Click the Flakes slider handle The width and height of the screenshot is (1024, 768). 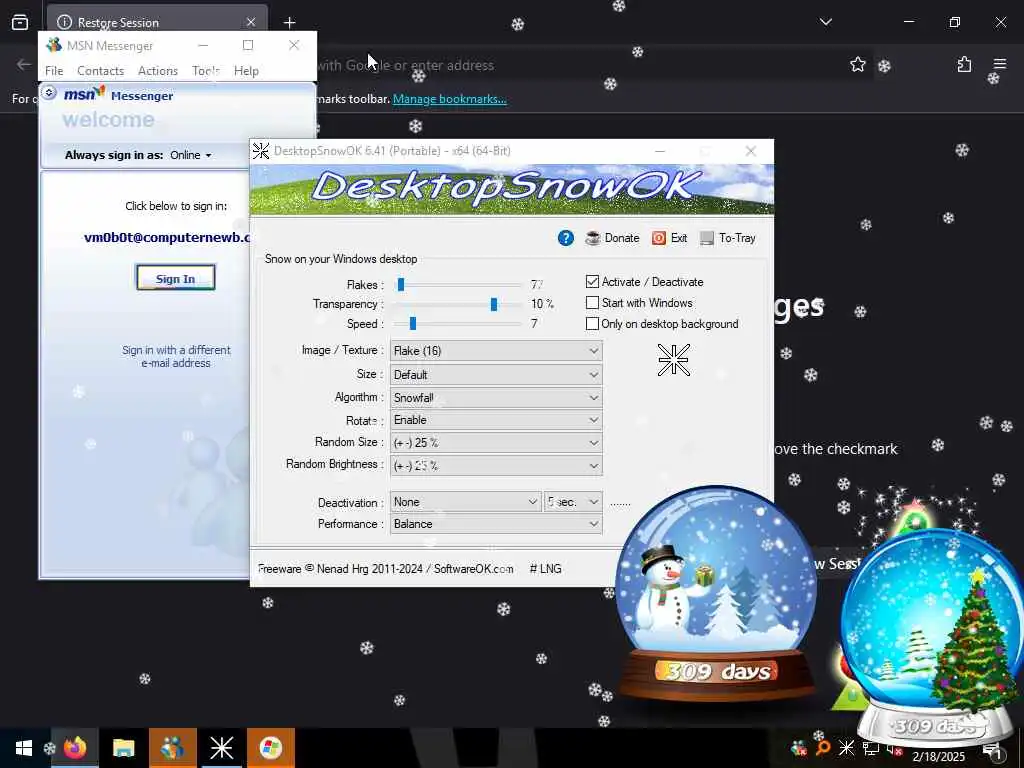401,285
